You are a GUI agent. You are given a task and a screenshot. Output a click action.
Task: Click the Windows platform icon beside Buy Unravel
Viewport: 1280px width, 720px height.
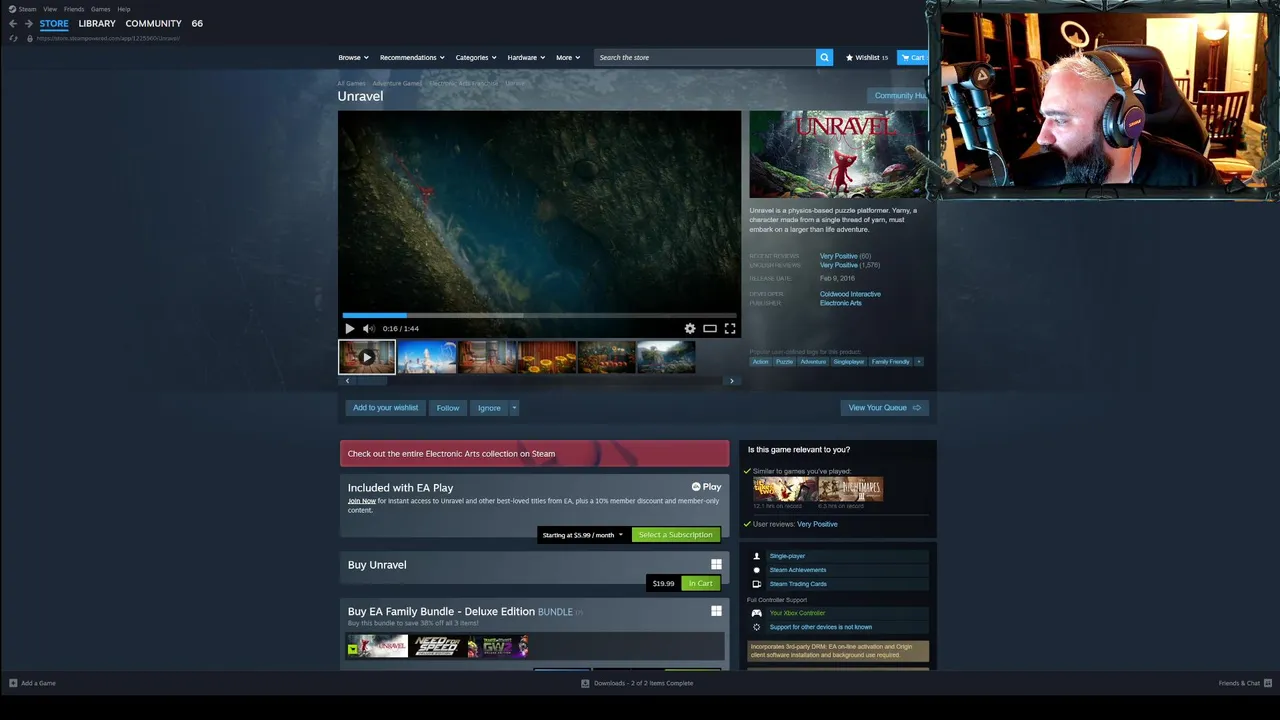[x=716, y=564]
